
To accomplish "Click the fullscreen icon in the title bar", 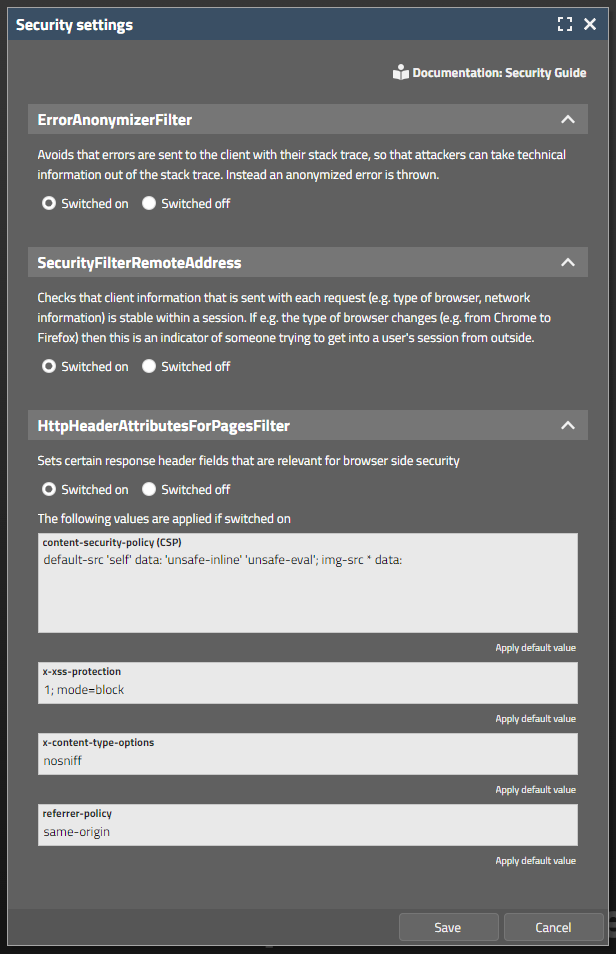I will click(565, 24).
